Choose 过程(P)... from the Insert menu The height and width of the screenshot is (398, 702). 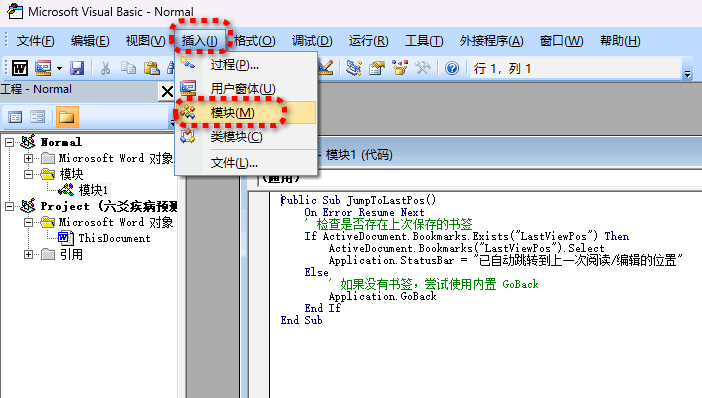point(247,65)
